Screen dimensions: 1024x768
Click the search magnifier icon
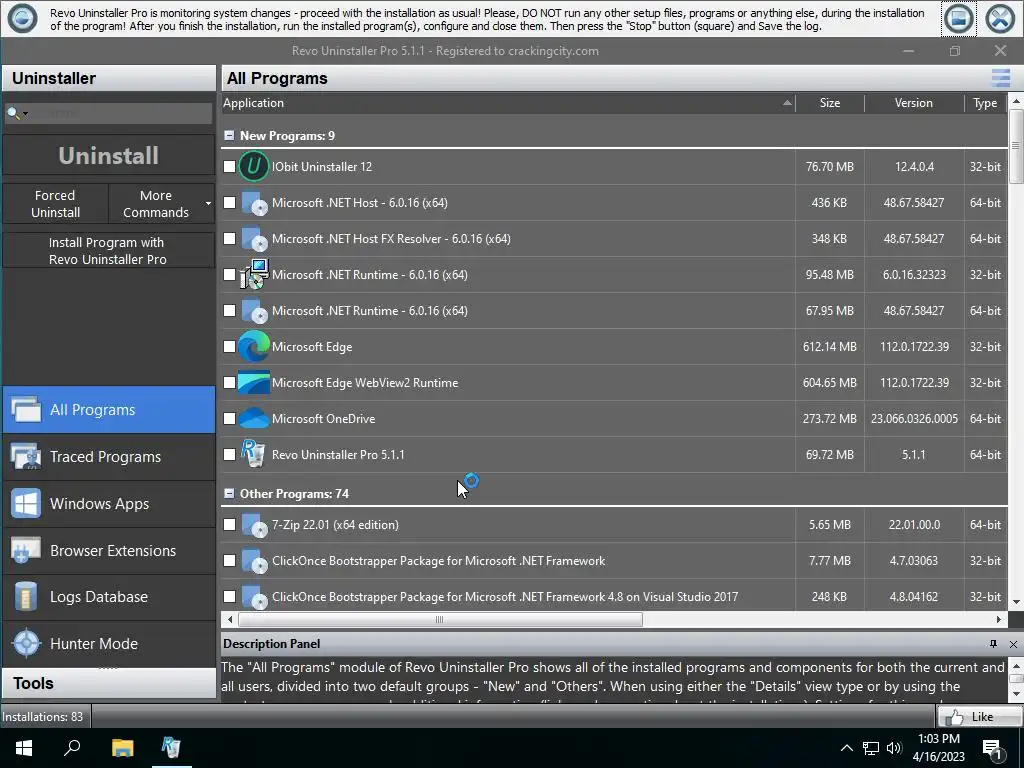pos(12,114)
